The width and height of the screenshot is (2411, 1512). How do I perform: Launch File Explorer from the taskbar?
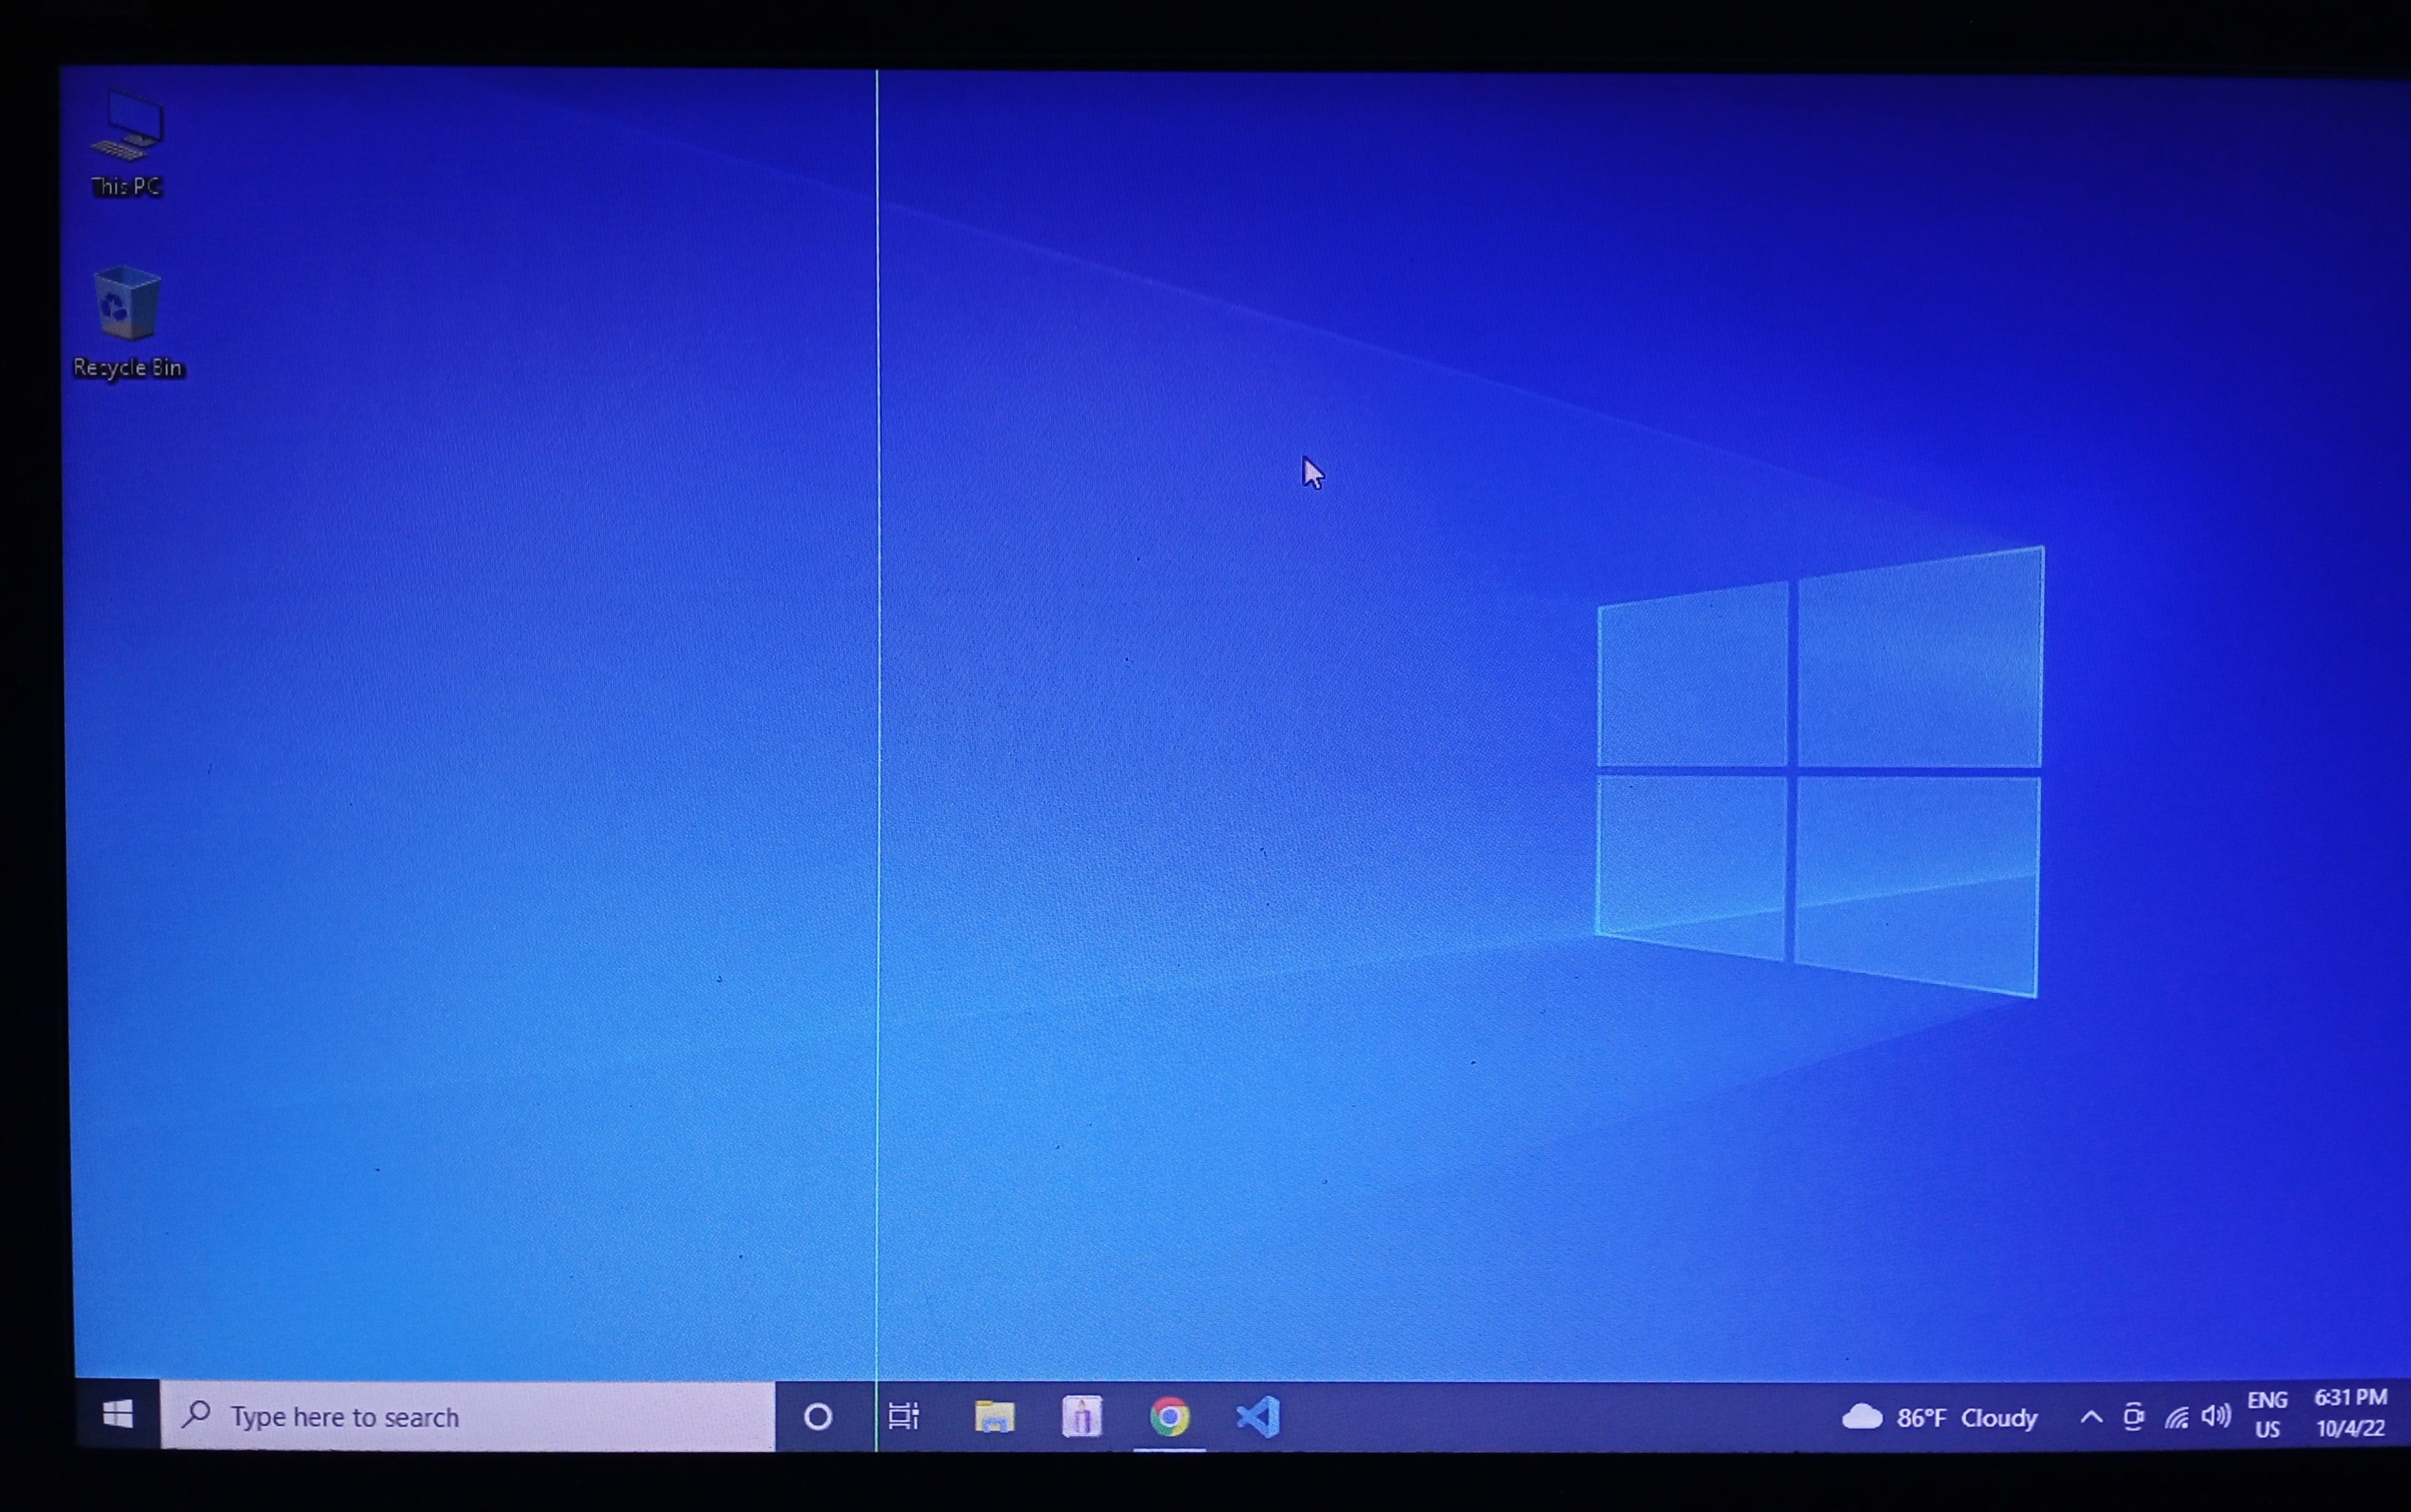(994, 1417)
